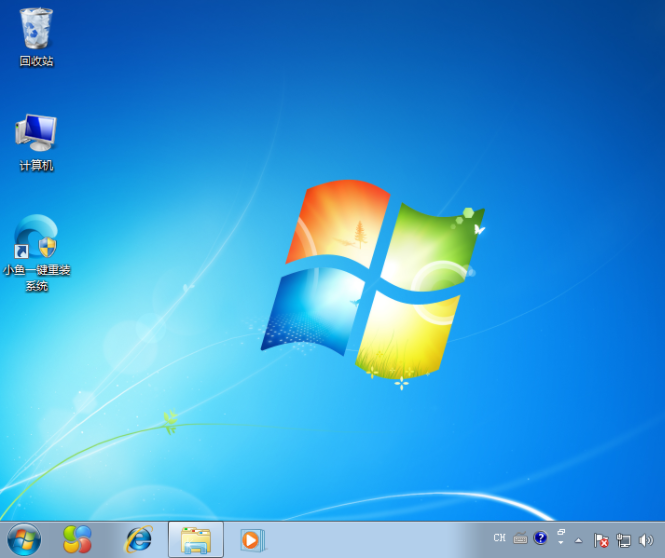The image size is (665, 558).
Task: Open the language bar options down arrow
Action: click(x=561, y=544)
